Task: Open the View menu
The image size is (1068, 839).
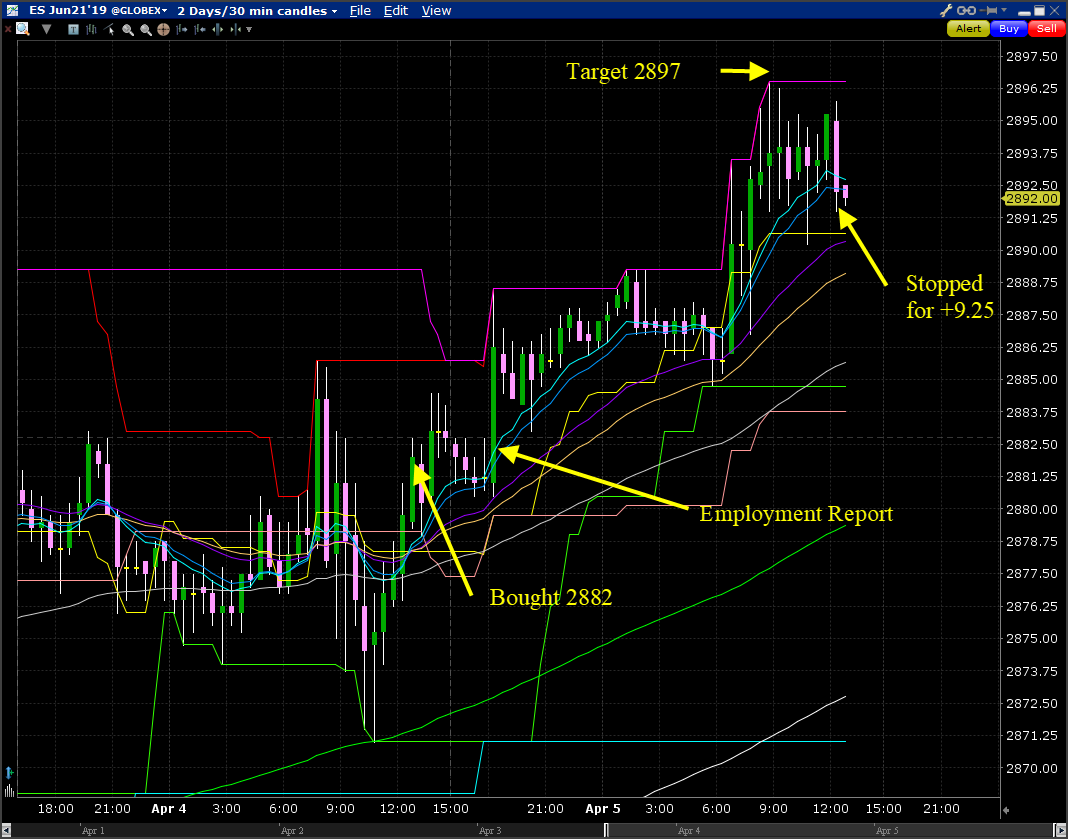Action: click(437, 10)
